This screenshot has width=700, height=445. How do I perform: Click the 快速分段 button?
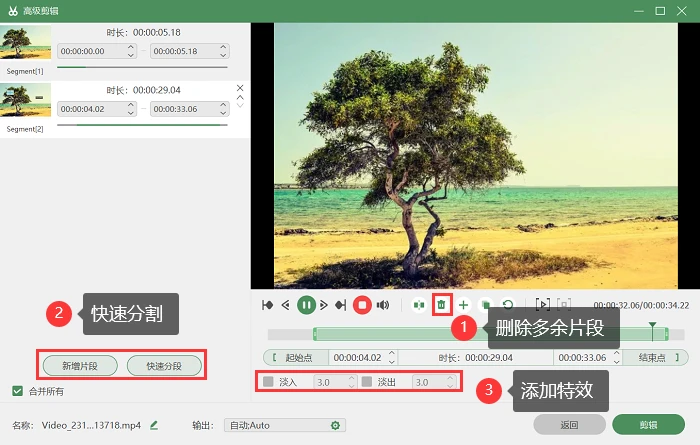tap(164, 366)
